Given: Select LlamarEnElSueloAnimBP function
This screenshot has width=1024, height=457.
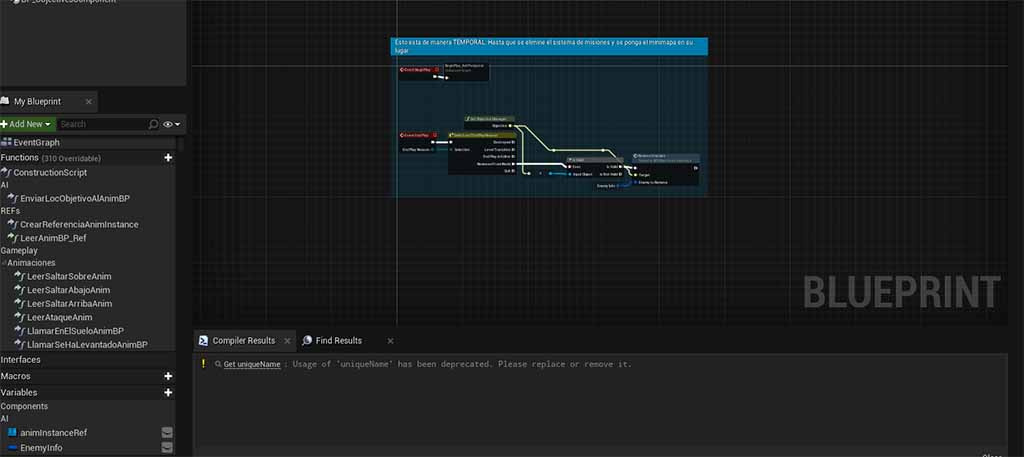Looking at the screenshot, I should pos(75,331).
